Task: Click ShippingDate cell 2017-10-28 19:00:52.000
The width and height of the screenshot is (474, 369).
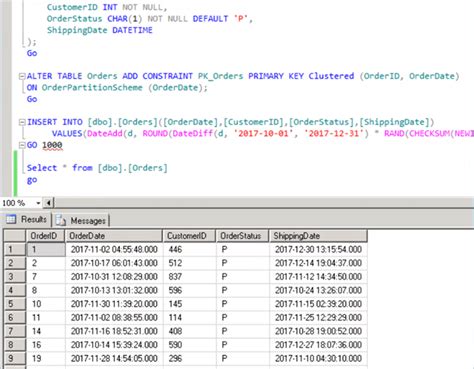Action: coord(318,331)
